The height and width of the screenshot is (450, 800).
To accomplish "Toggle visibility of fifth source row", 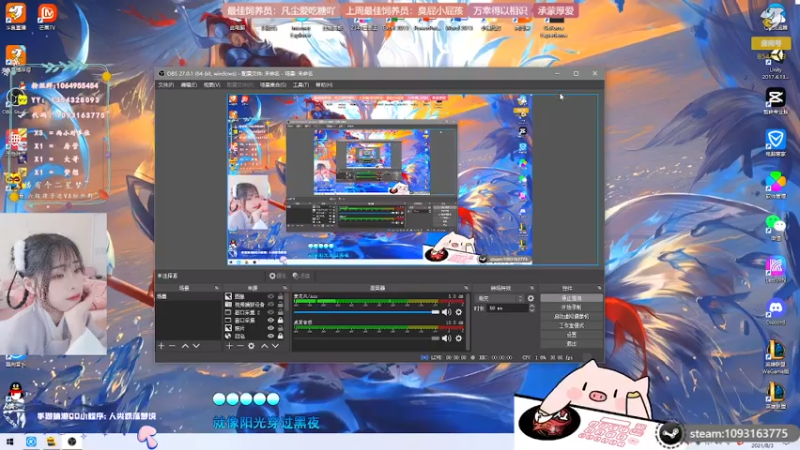I will pos(270,328).
